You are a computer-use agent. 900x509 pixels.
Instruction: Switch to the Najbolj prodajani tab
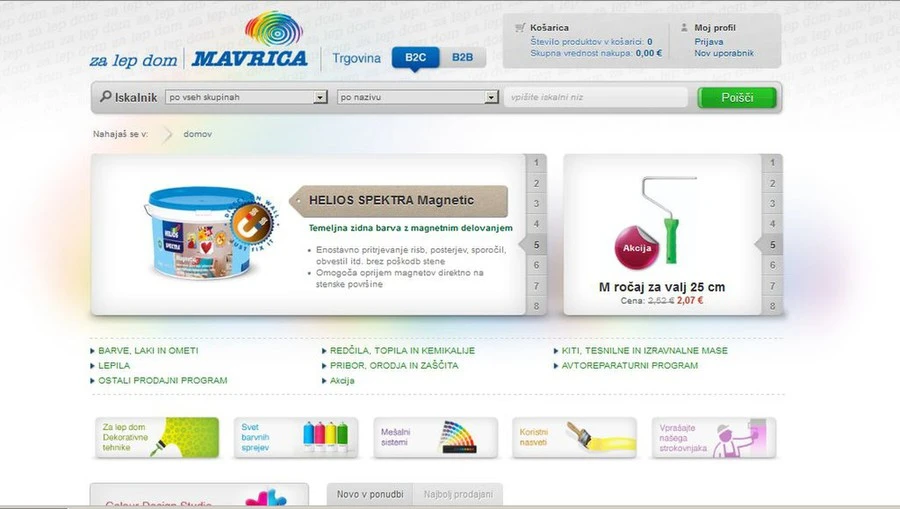point(457,495)
